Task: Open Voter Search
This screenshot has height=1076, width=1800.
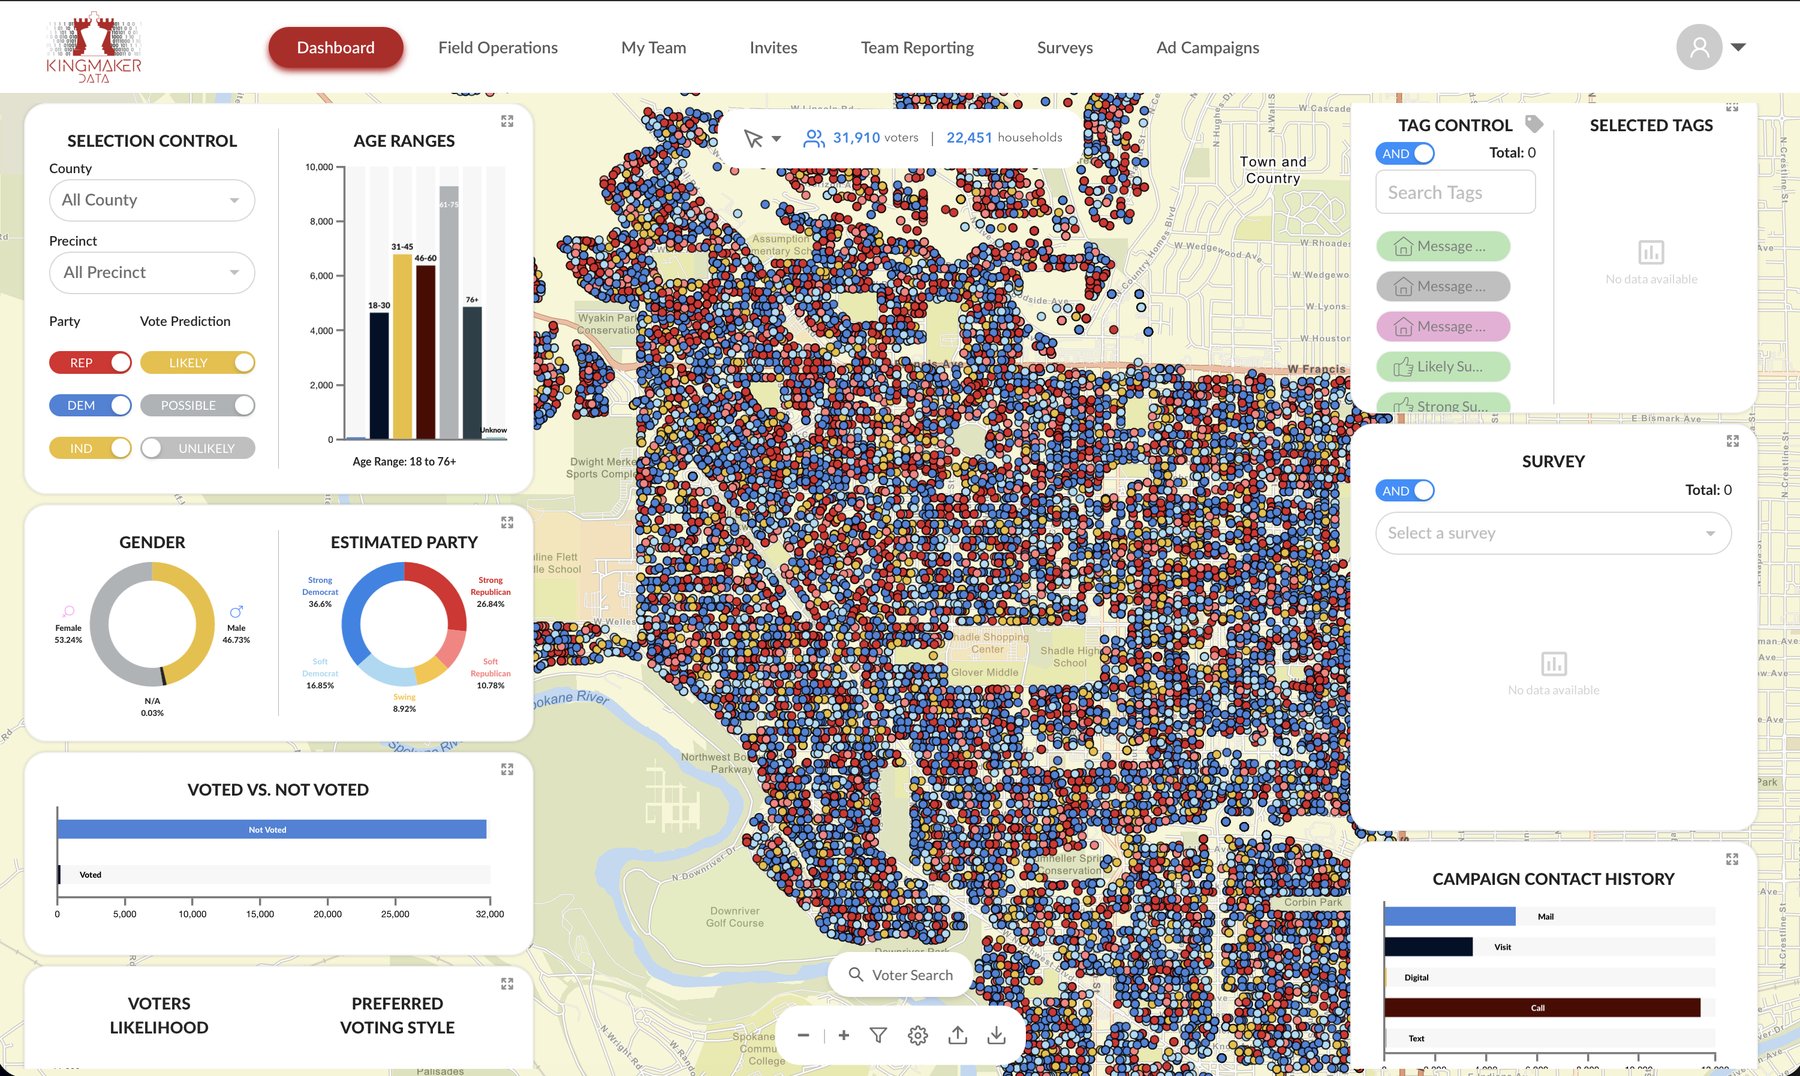Action: click(x=900, y=975)
